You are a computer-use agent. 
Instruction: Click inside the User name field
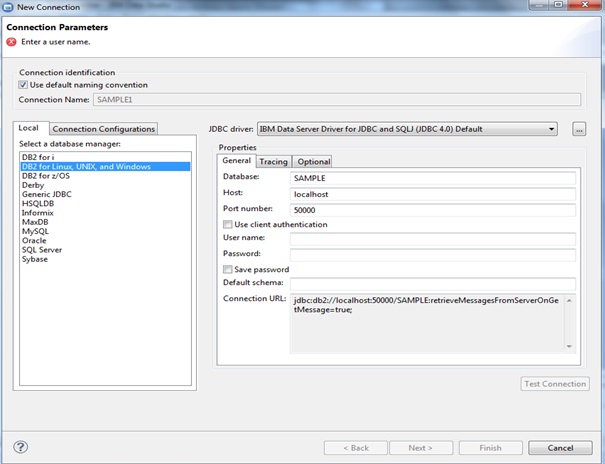click(x=432, y=240)
